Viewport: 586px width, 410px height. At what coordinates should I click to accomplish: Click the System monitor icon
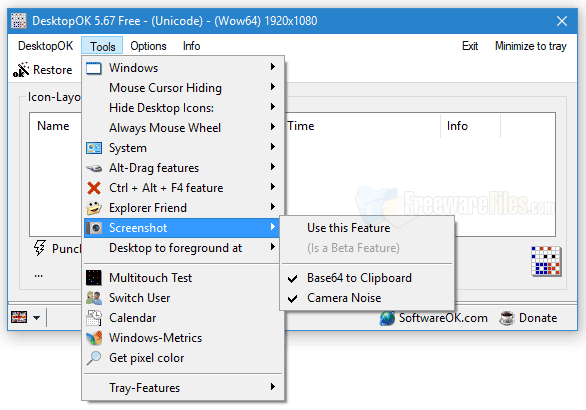click(x=93, y=148)
